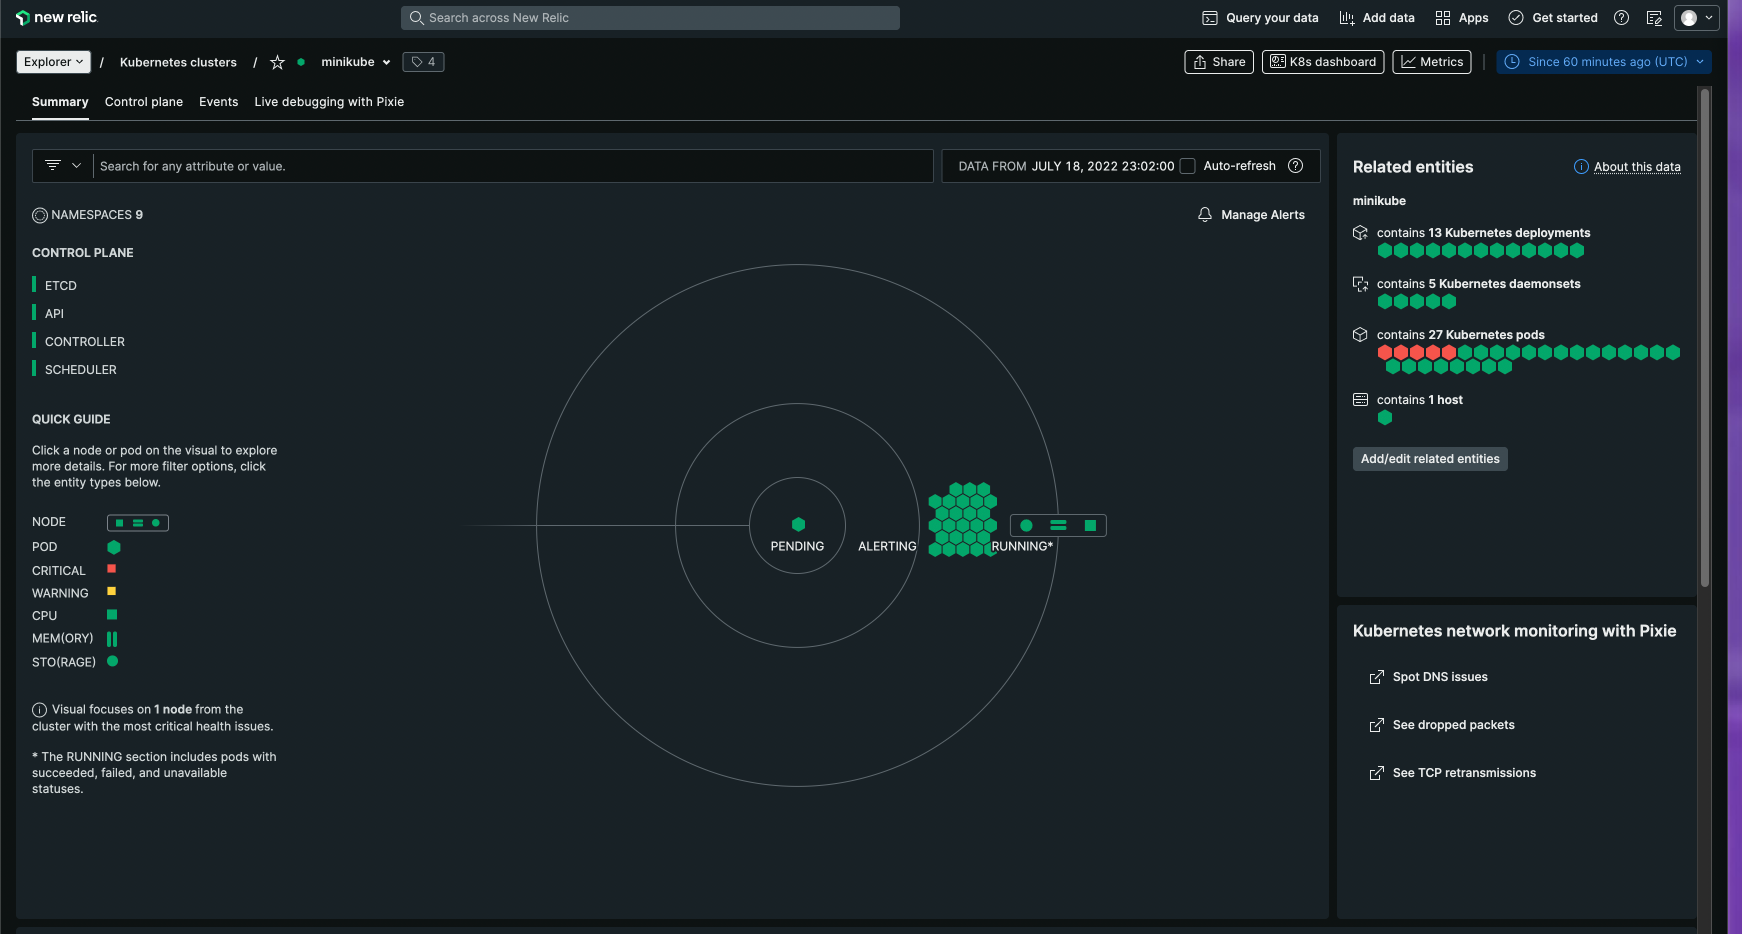Click the host entity icon
The height and width of the screenshot is (934, 1742).
pyautogui.click(x=1360, y=400)
